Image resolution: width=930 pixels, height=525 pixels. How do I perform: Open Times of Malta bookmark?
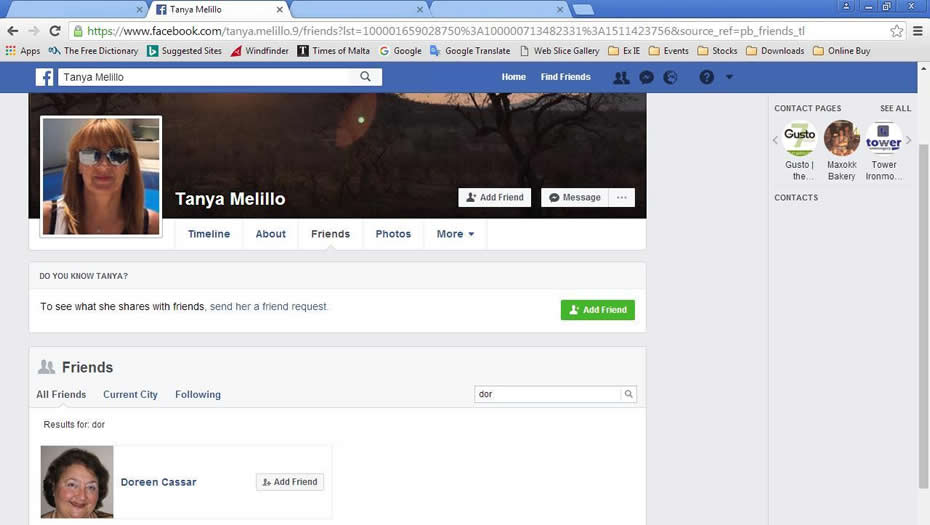333,51
